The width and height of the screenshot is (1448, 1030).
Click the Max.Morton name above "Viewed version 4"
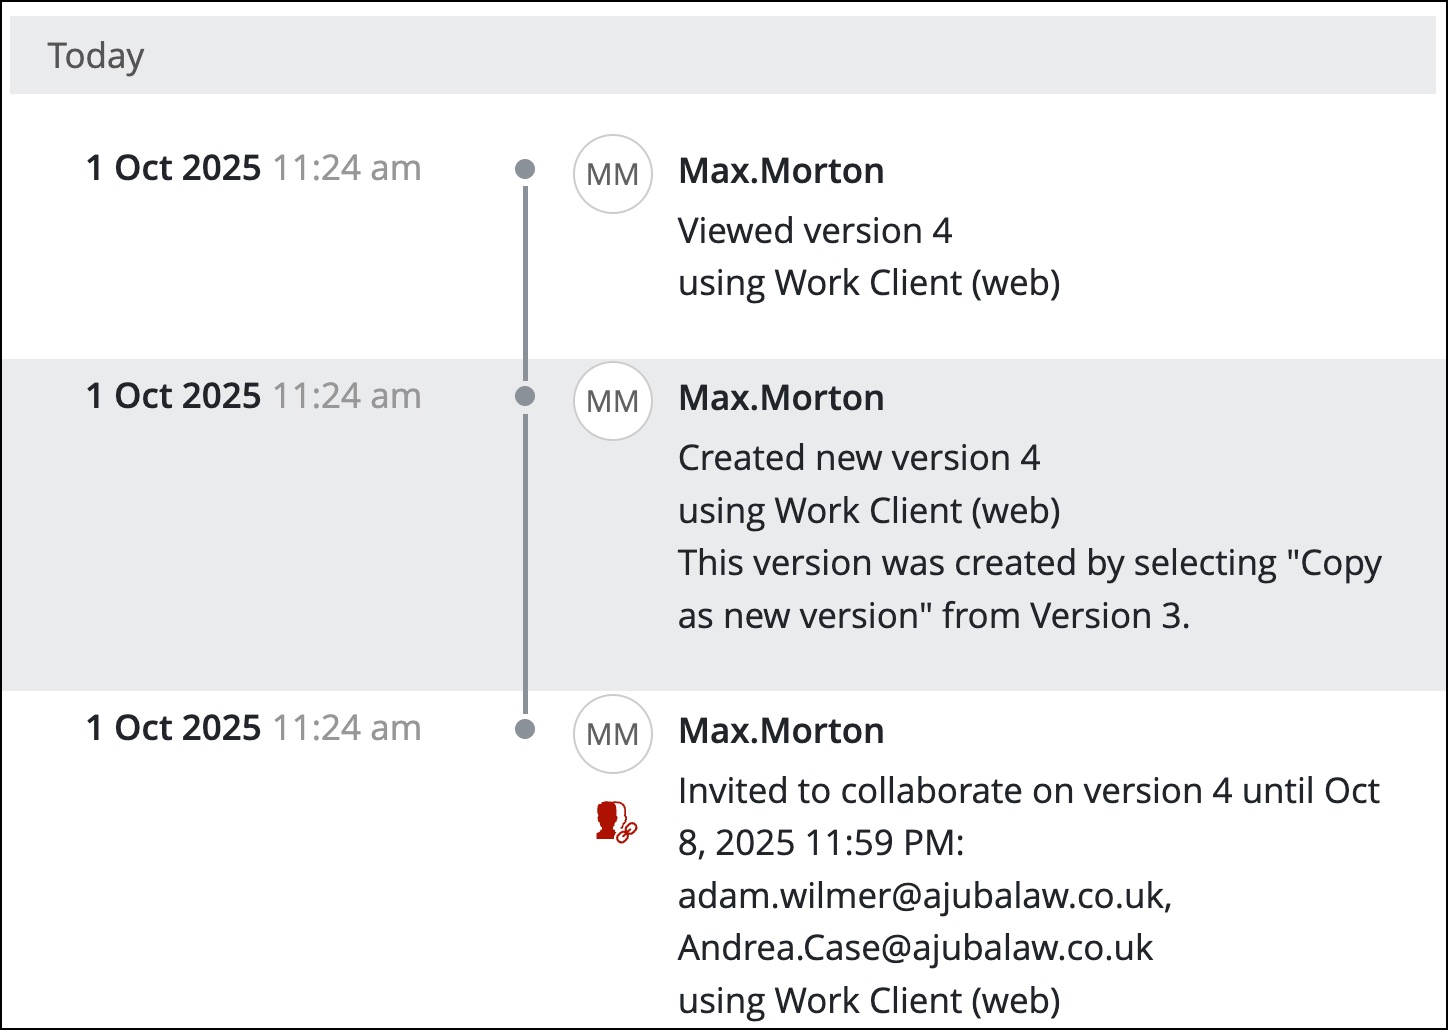781,171
